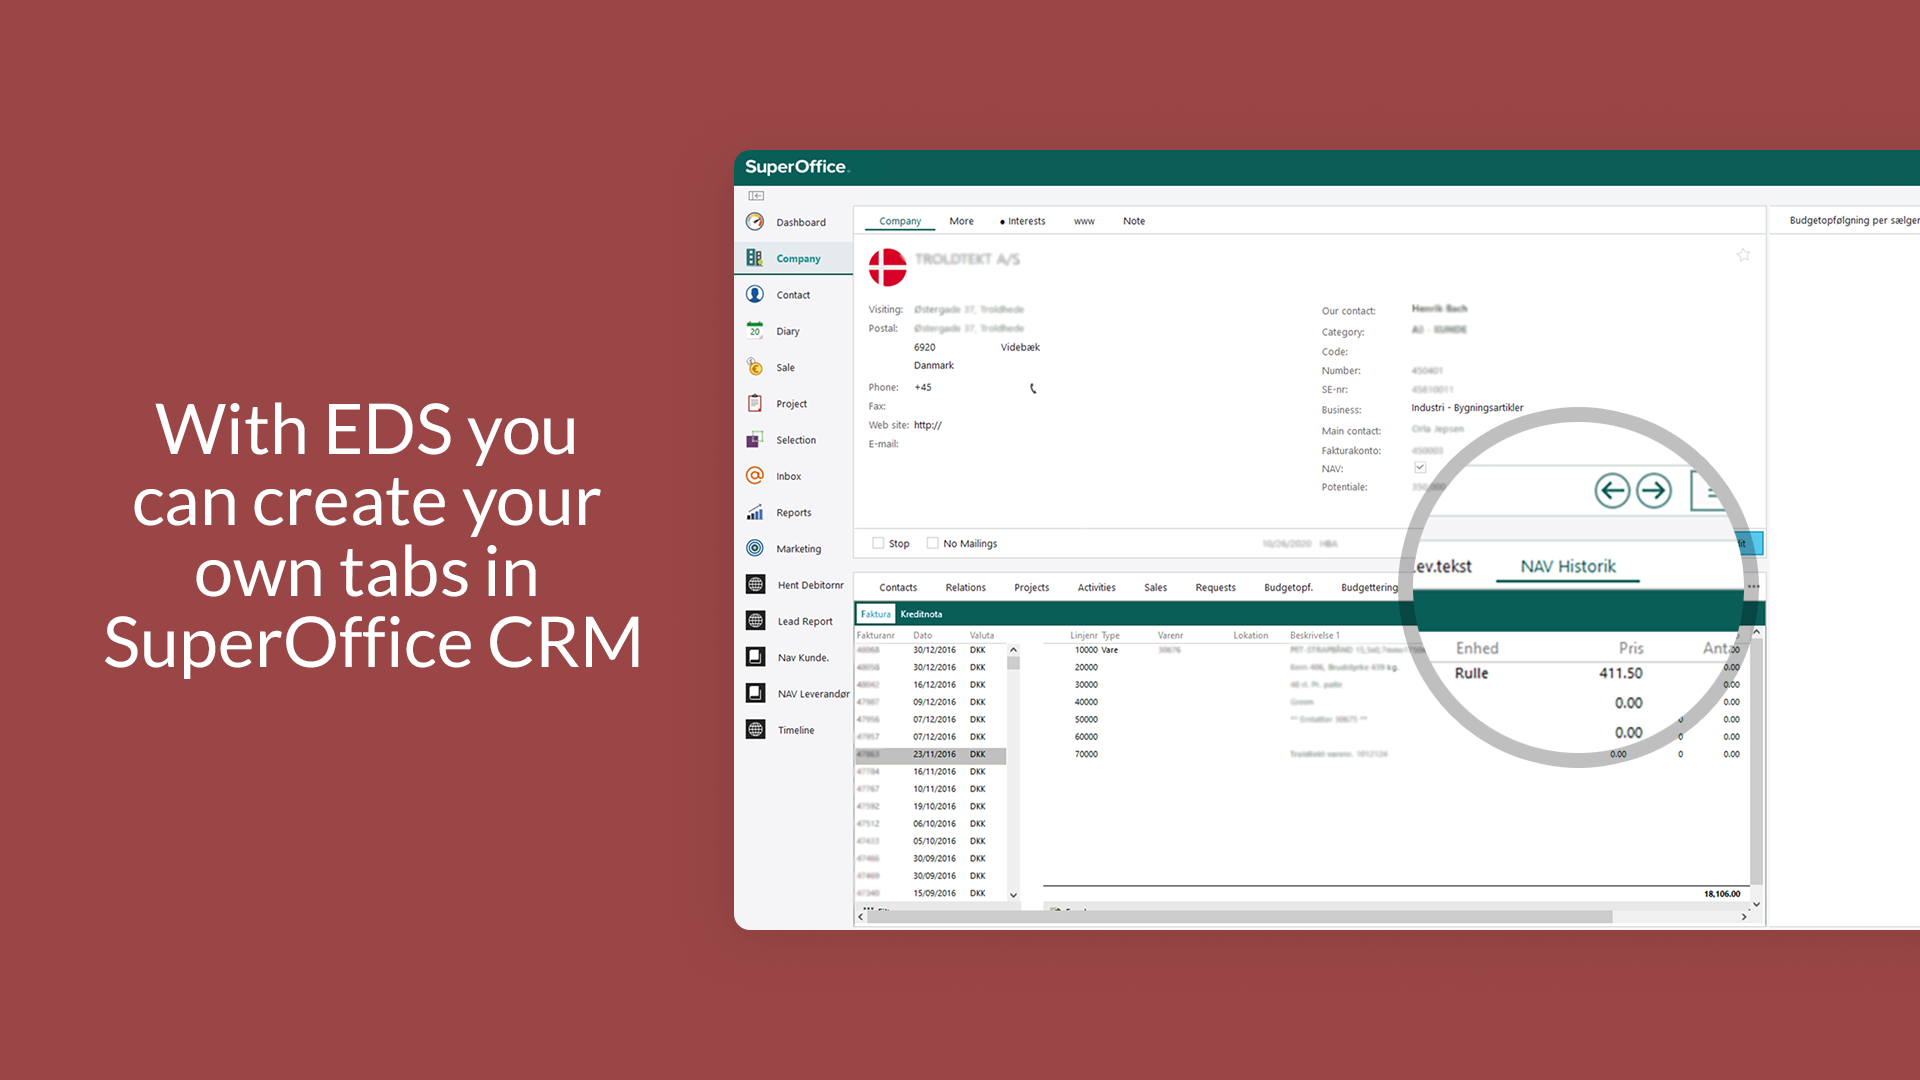Go back with left arrow button
The width and height of the screenshot is (1920, 1080).
[1612, 490]
